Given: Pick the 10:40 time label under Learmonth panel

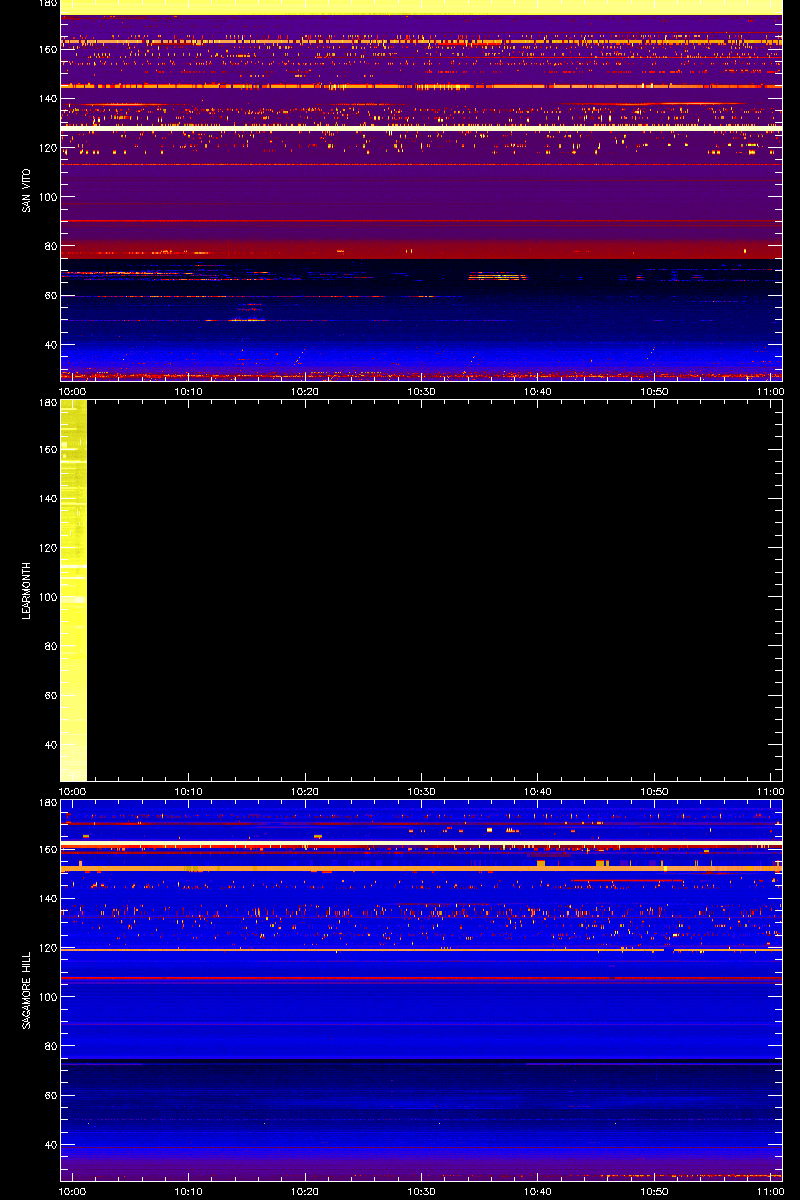Looking at the screenshot, I should pos(538,792).
